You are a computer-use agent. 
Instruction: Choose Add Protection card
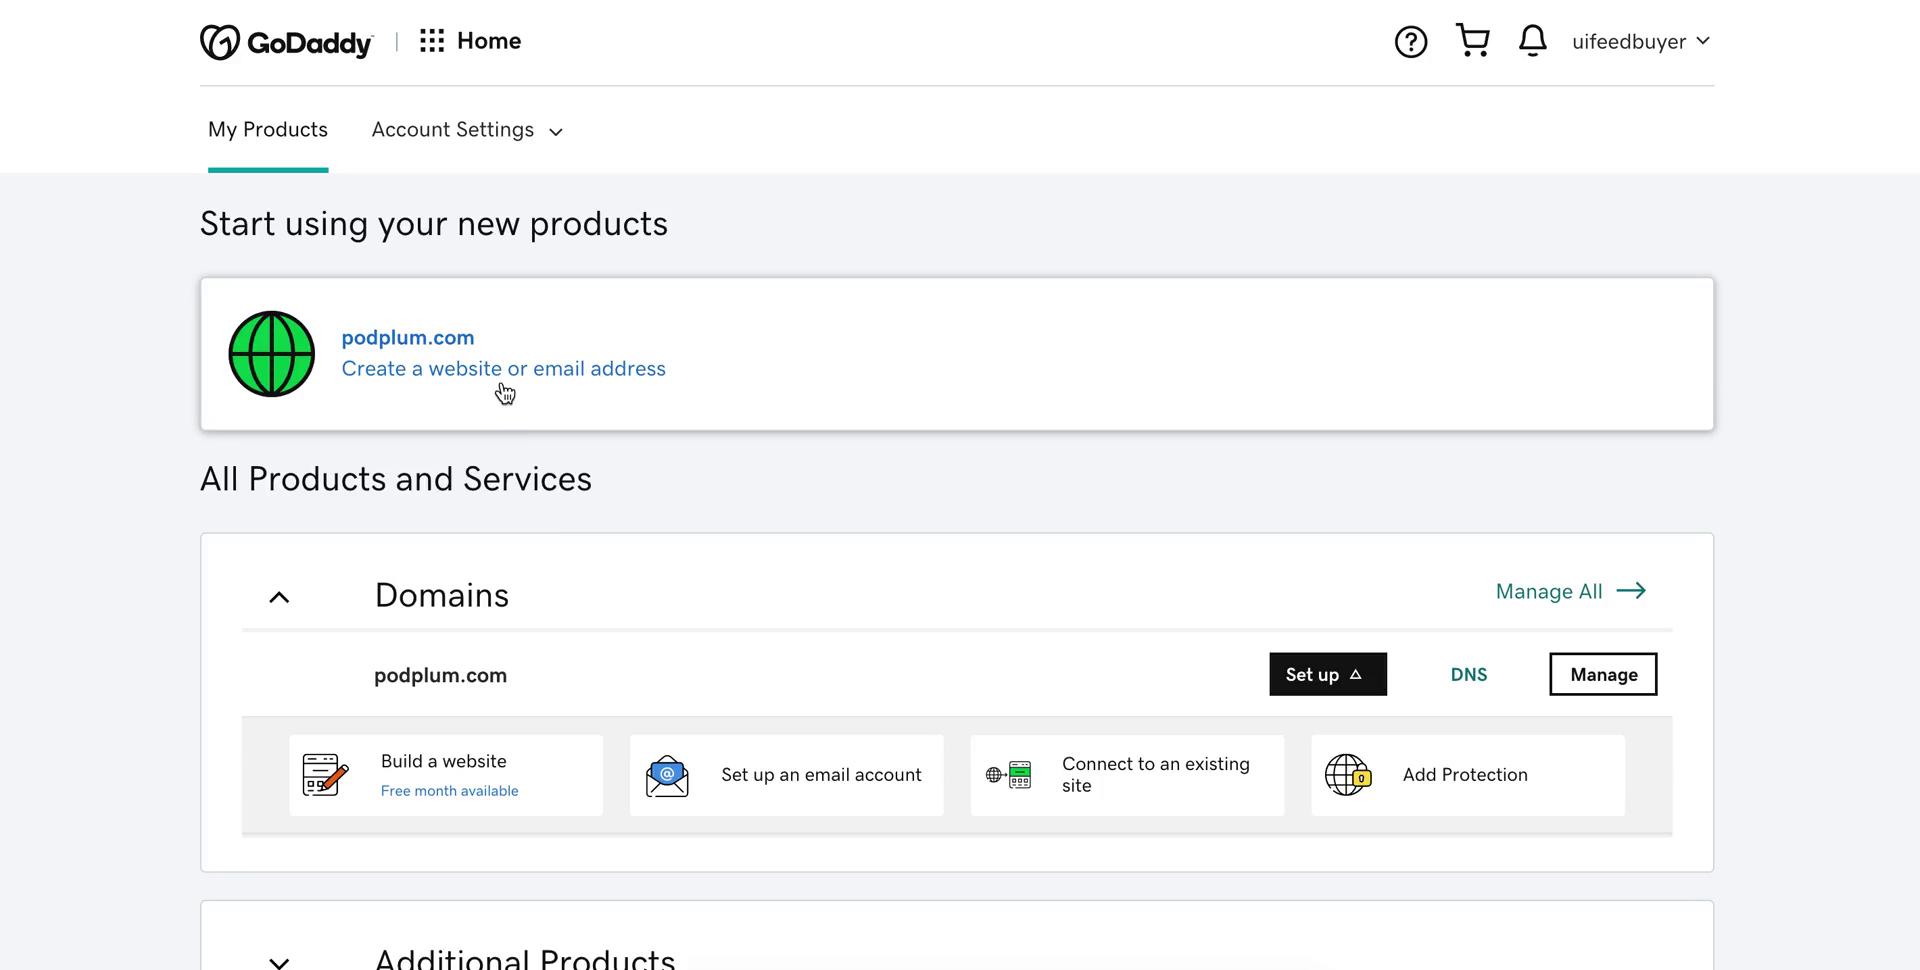coord(1468,775)
